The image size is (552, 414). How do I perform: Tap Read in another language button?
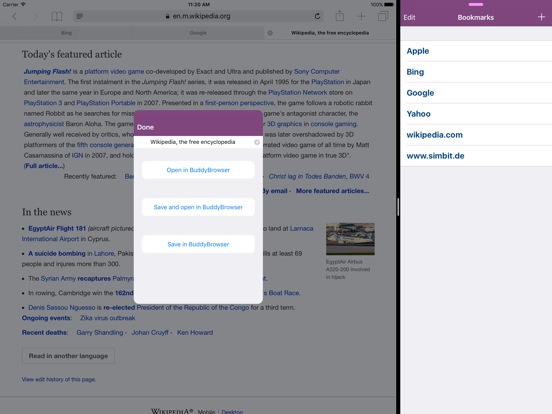point(68,356)
